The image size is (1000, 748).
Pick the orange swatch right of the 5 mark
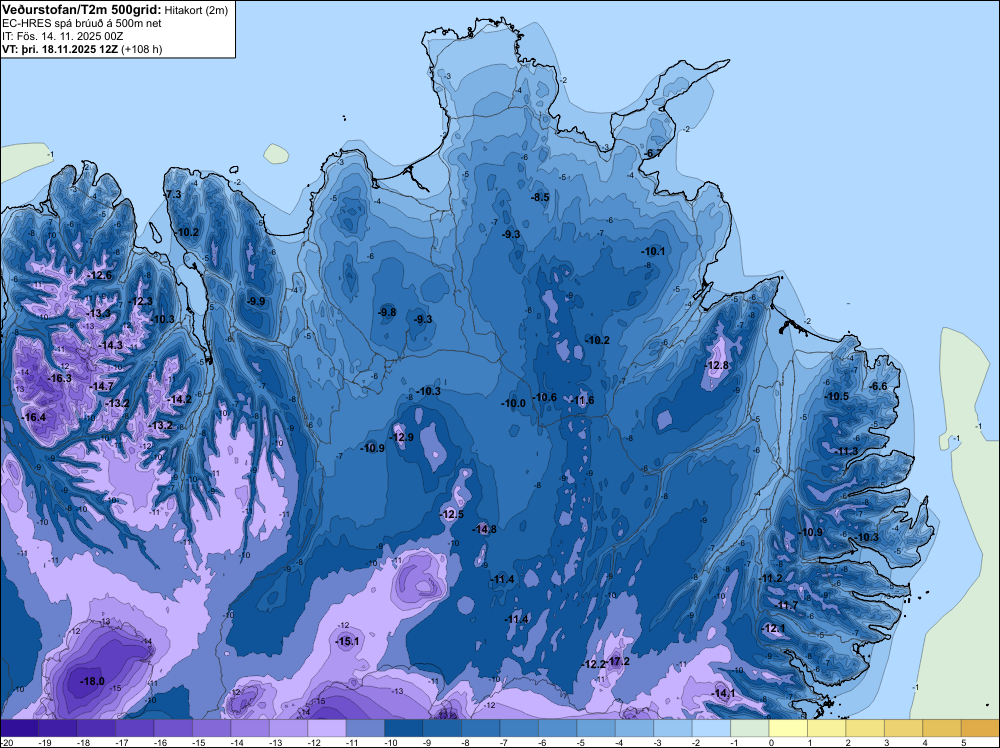[980, 728]
